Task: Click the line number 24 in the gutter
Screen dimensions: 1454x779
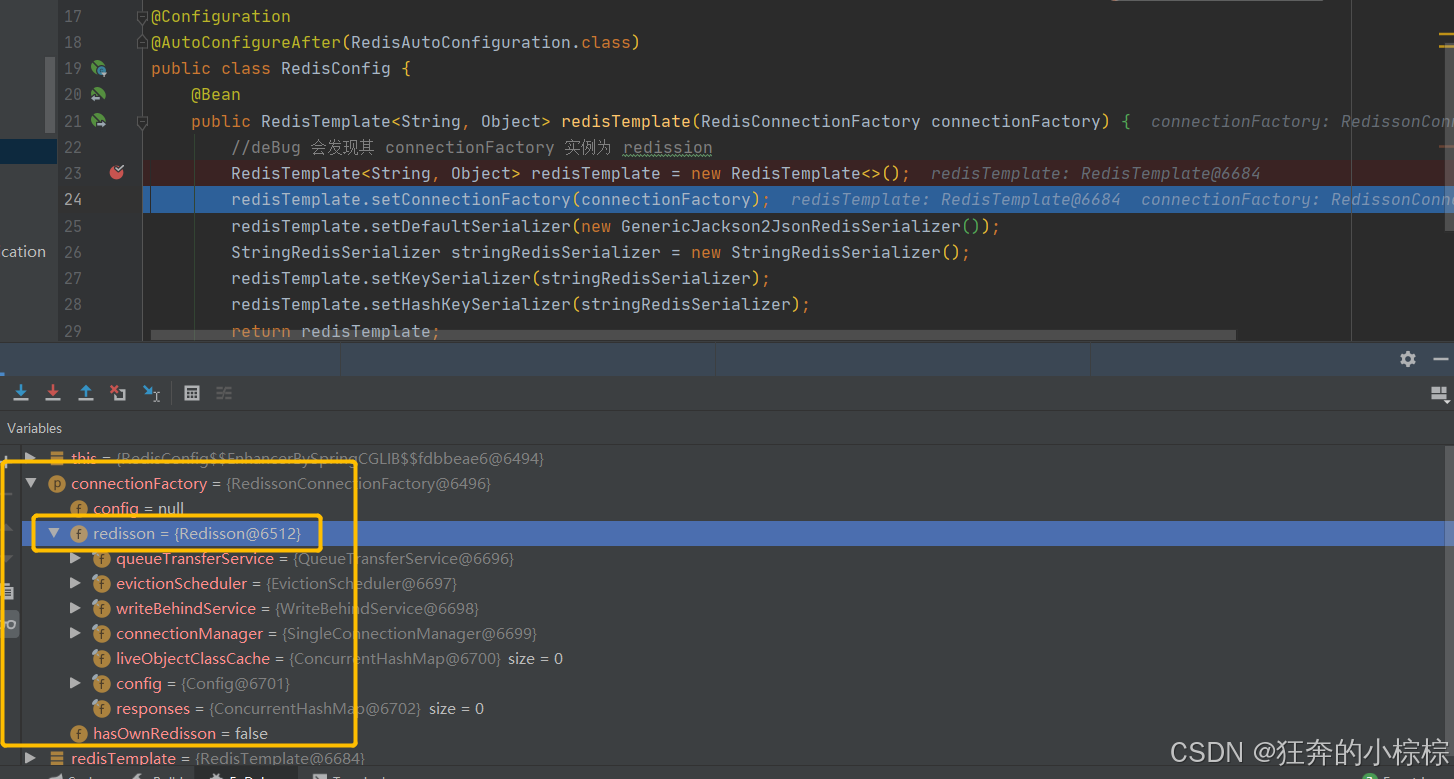Action: pos(73,199)
